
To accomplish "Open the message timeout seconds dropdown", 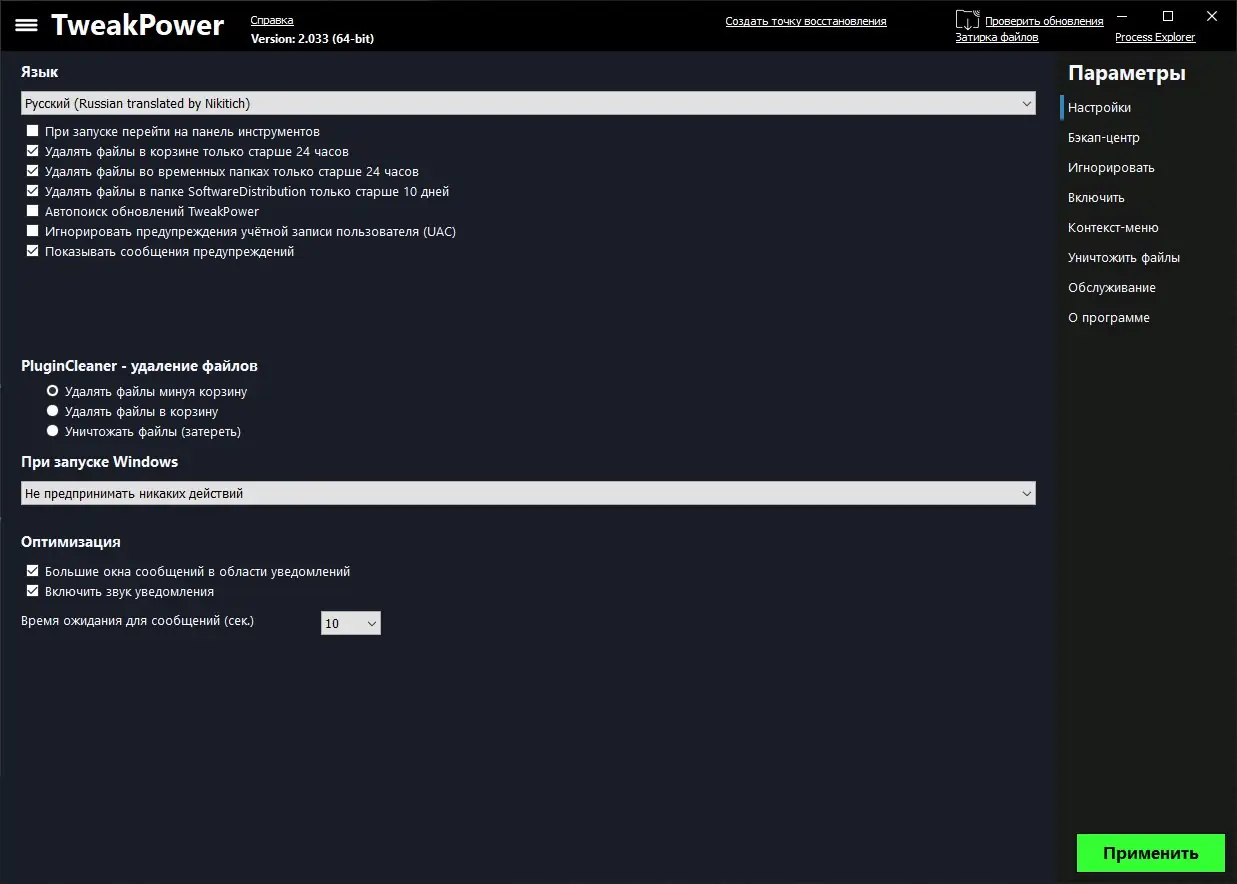I will [x=351, y=623].
